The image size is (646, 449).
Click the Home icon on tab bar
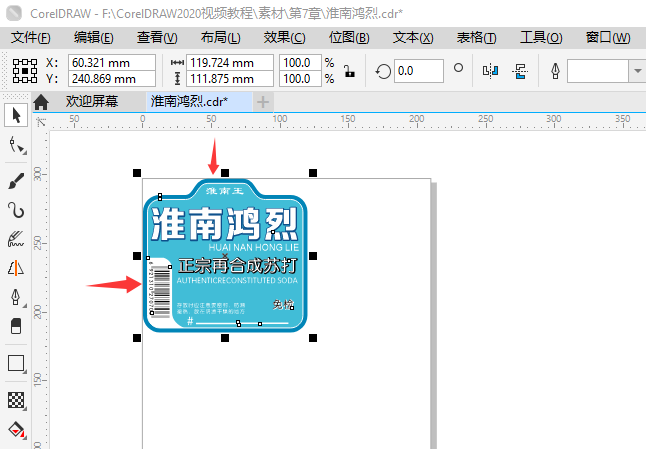pyautogui.click(x=41, y=102)
